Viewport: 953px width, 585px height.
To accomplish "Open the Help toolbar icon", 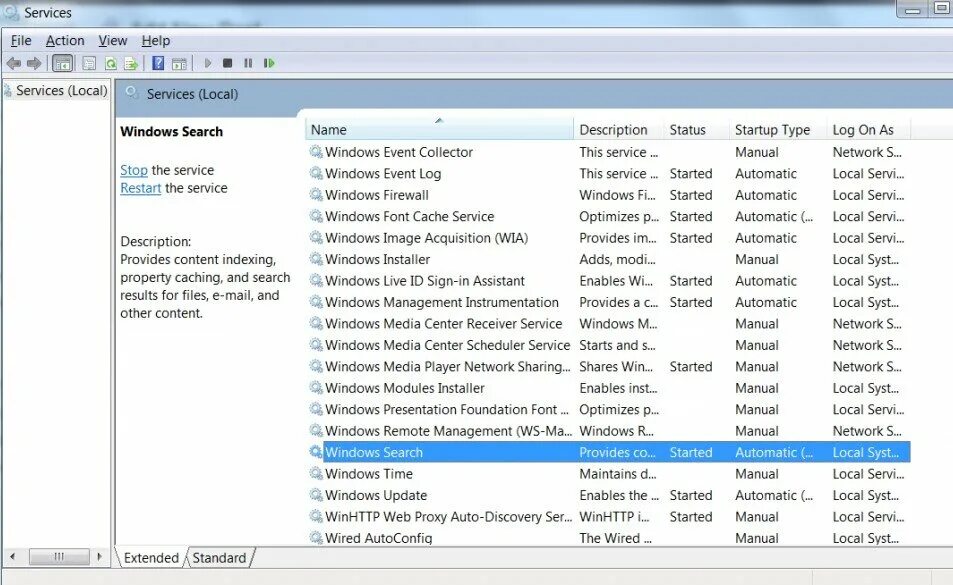I will pos(158,63).
